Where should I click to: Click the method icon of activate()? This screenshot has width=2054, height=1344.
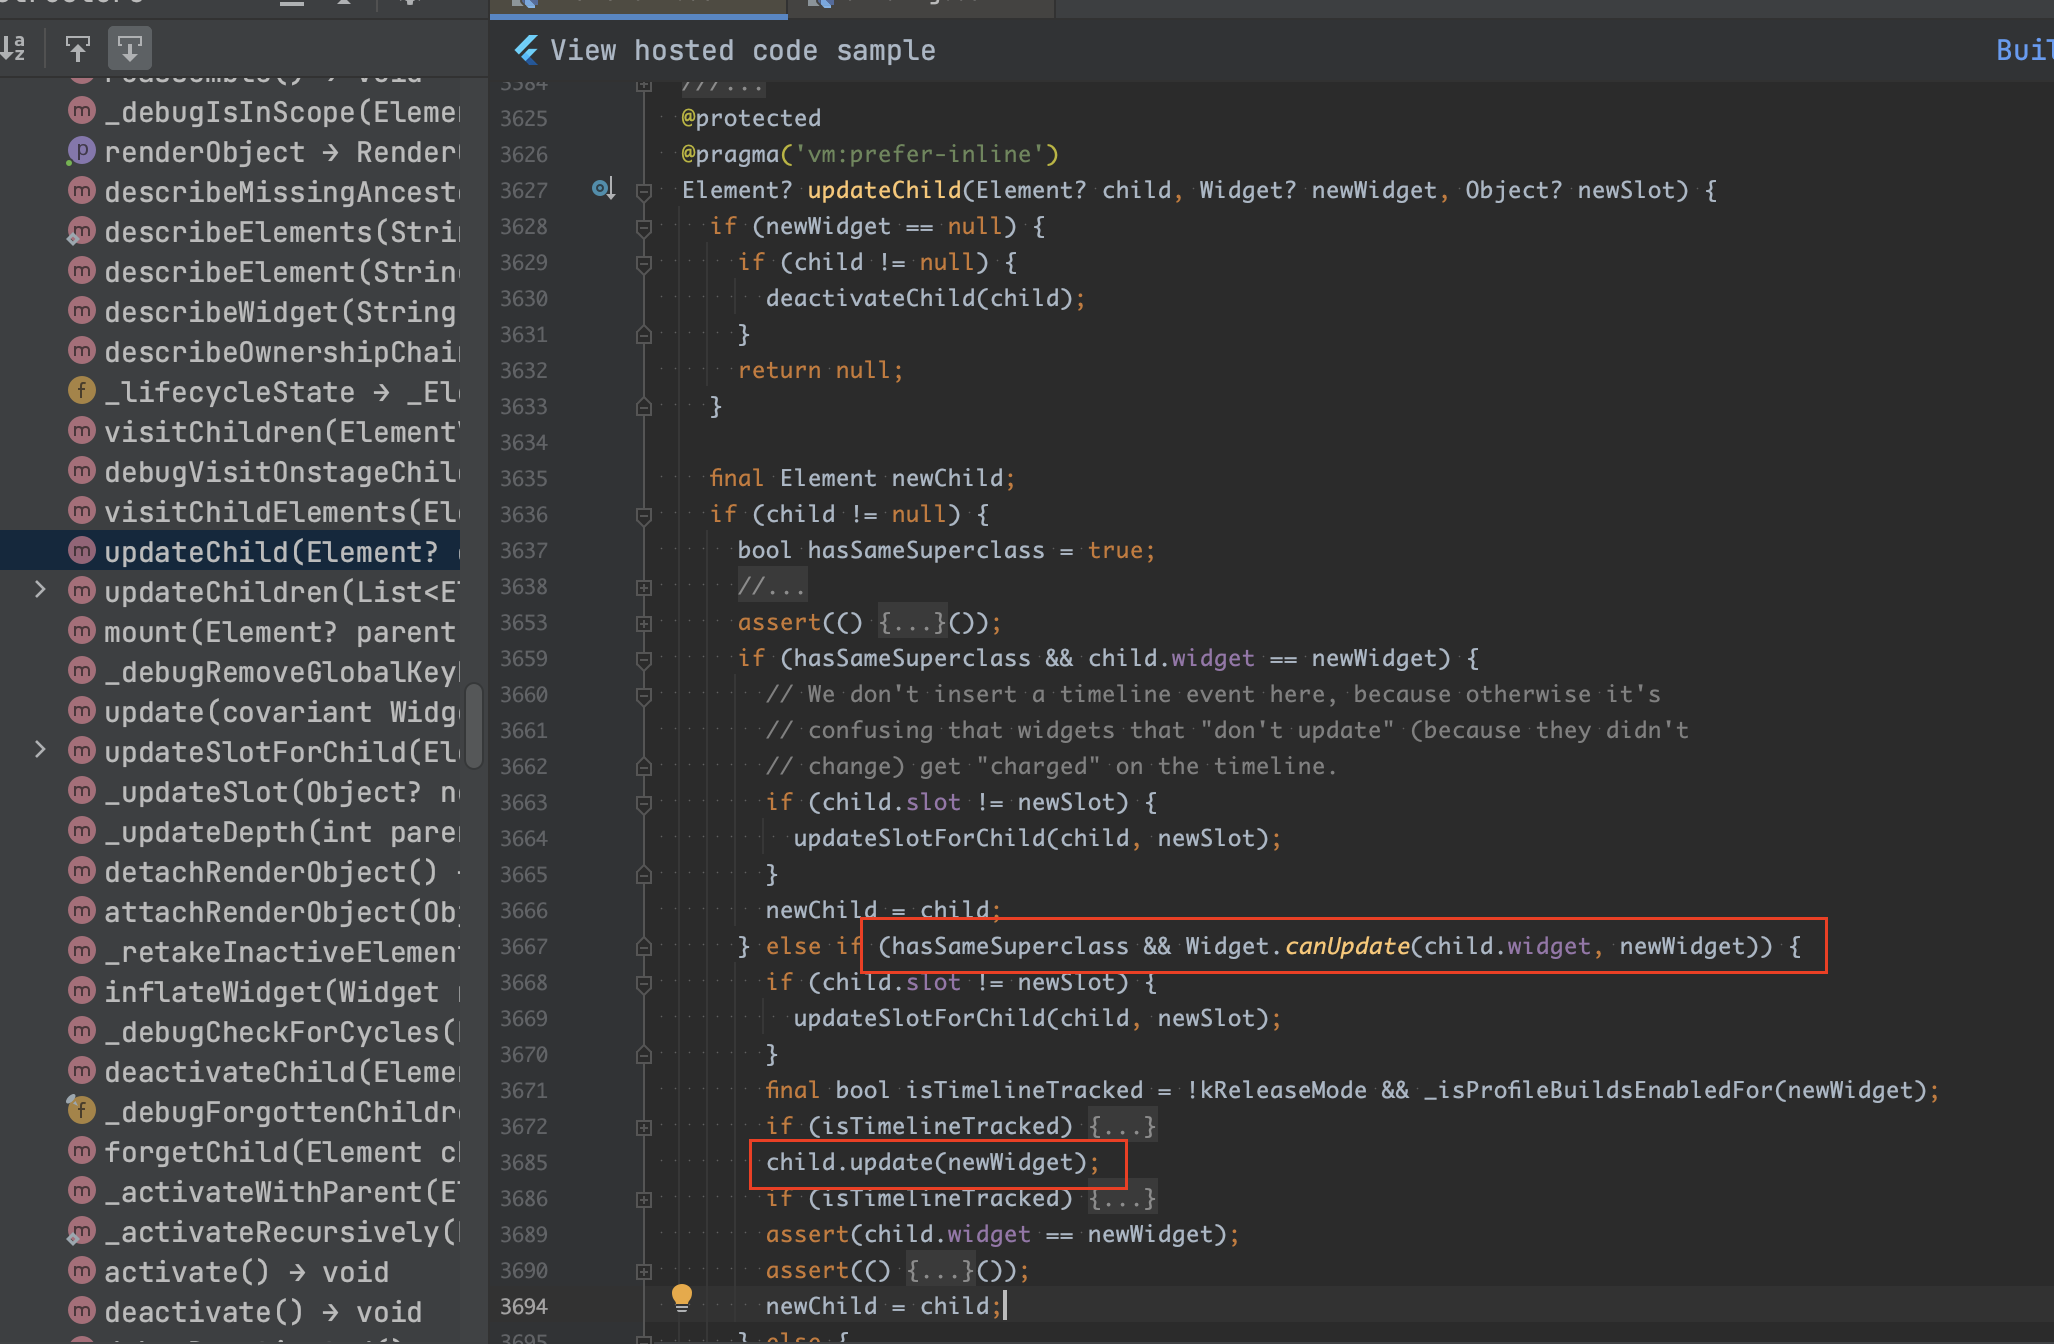click(x=82, y=1271)
